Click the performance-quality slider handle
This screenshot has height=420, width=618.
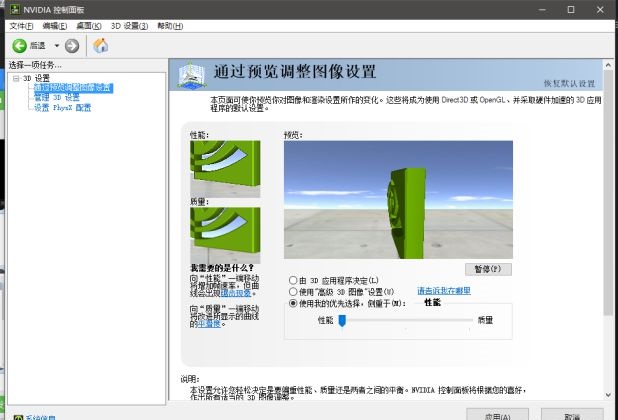(x=342, y=320)
